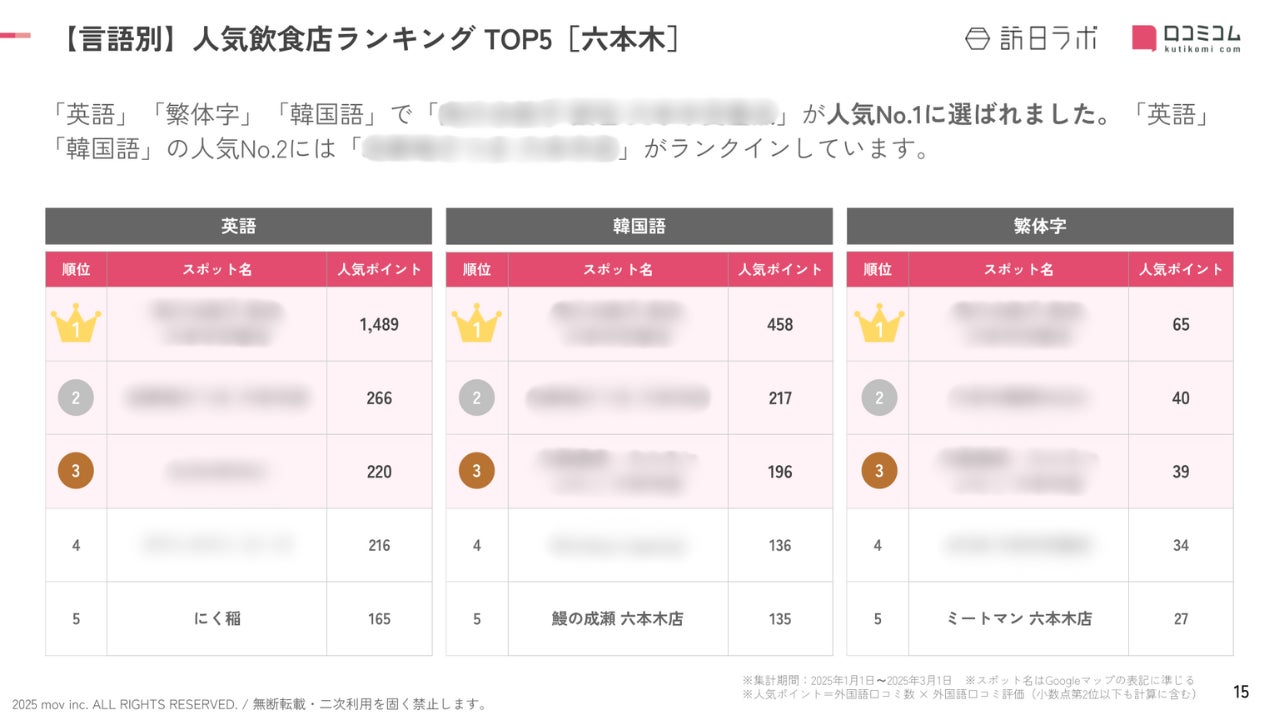Screen dimensions: 1280x720
Task: Click silver rank 2 badge in 繁体字 table
Action: [x=879, y=398]
